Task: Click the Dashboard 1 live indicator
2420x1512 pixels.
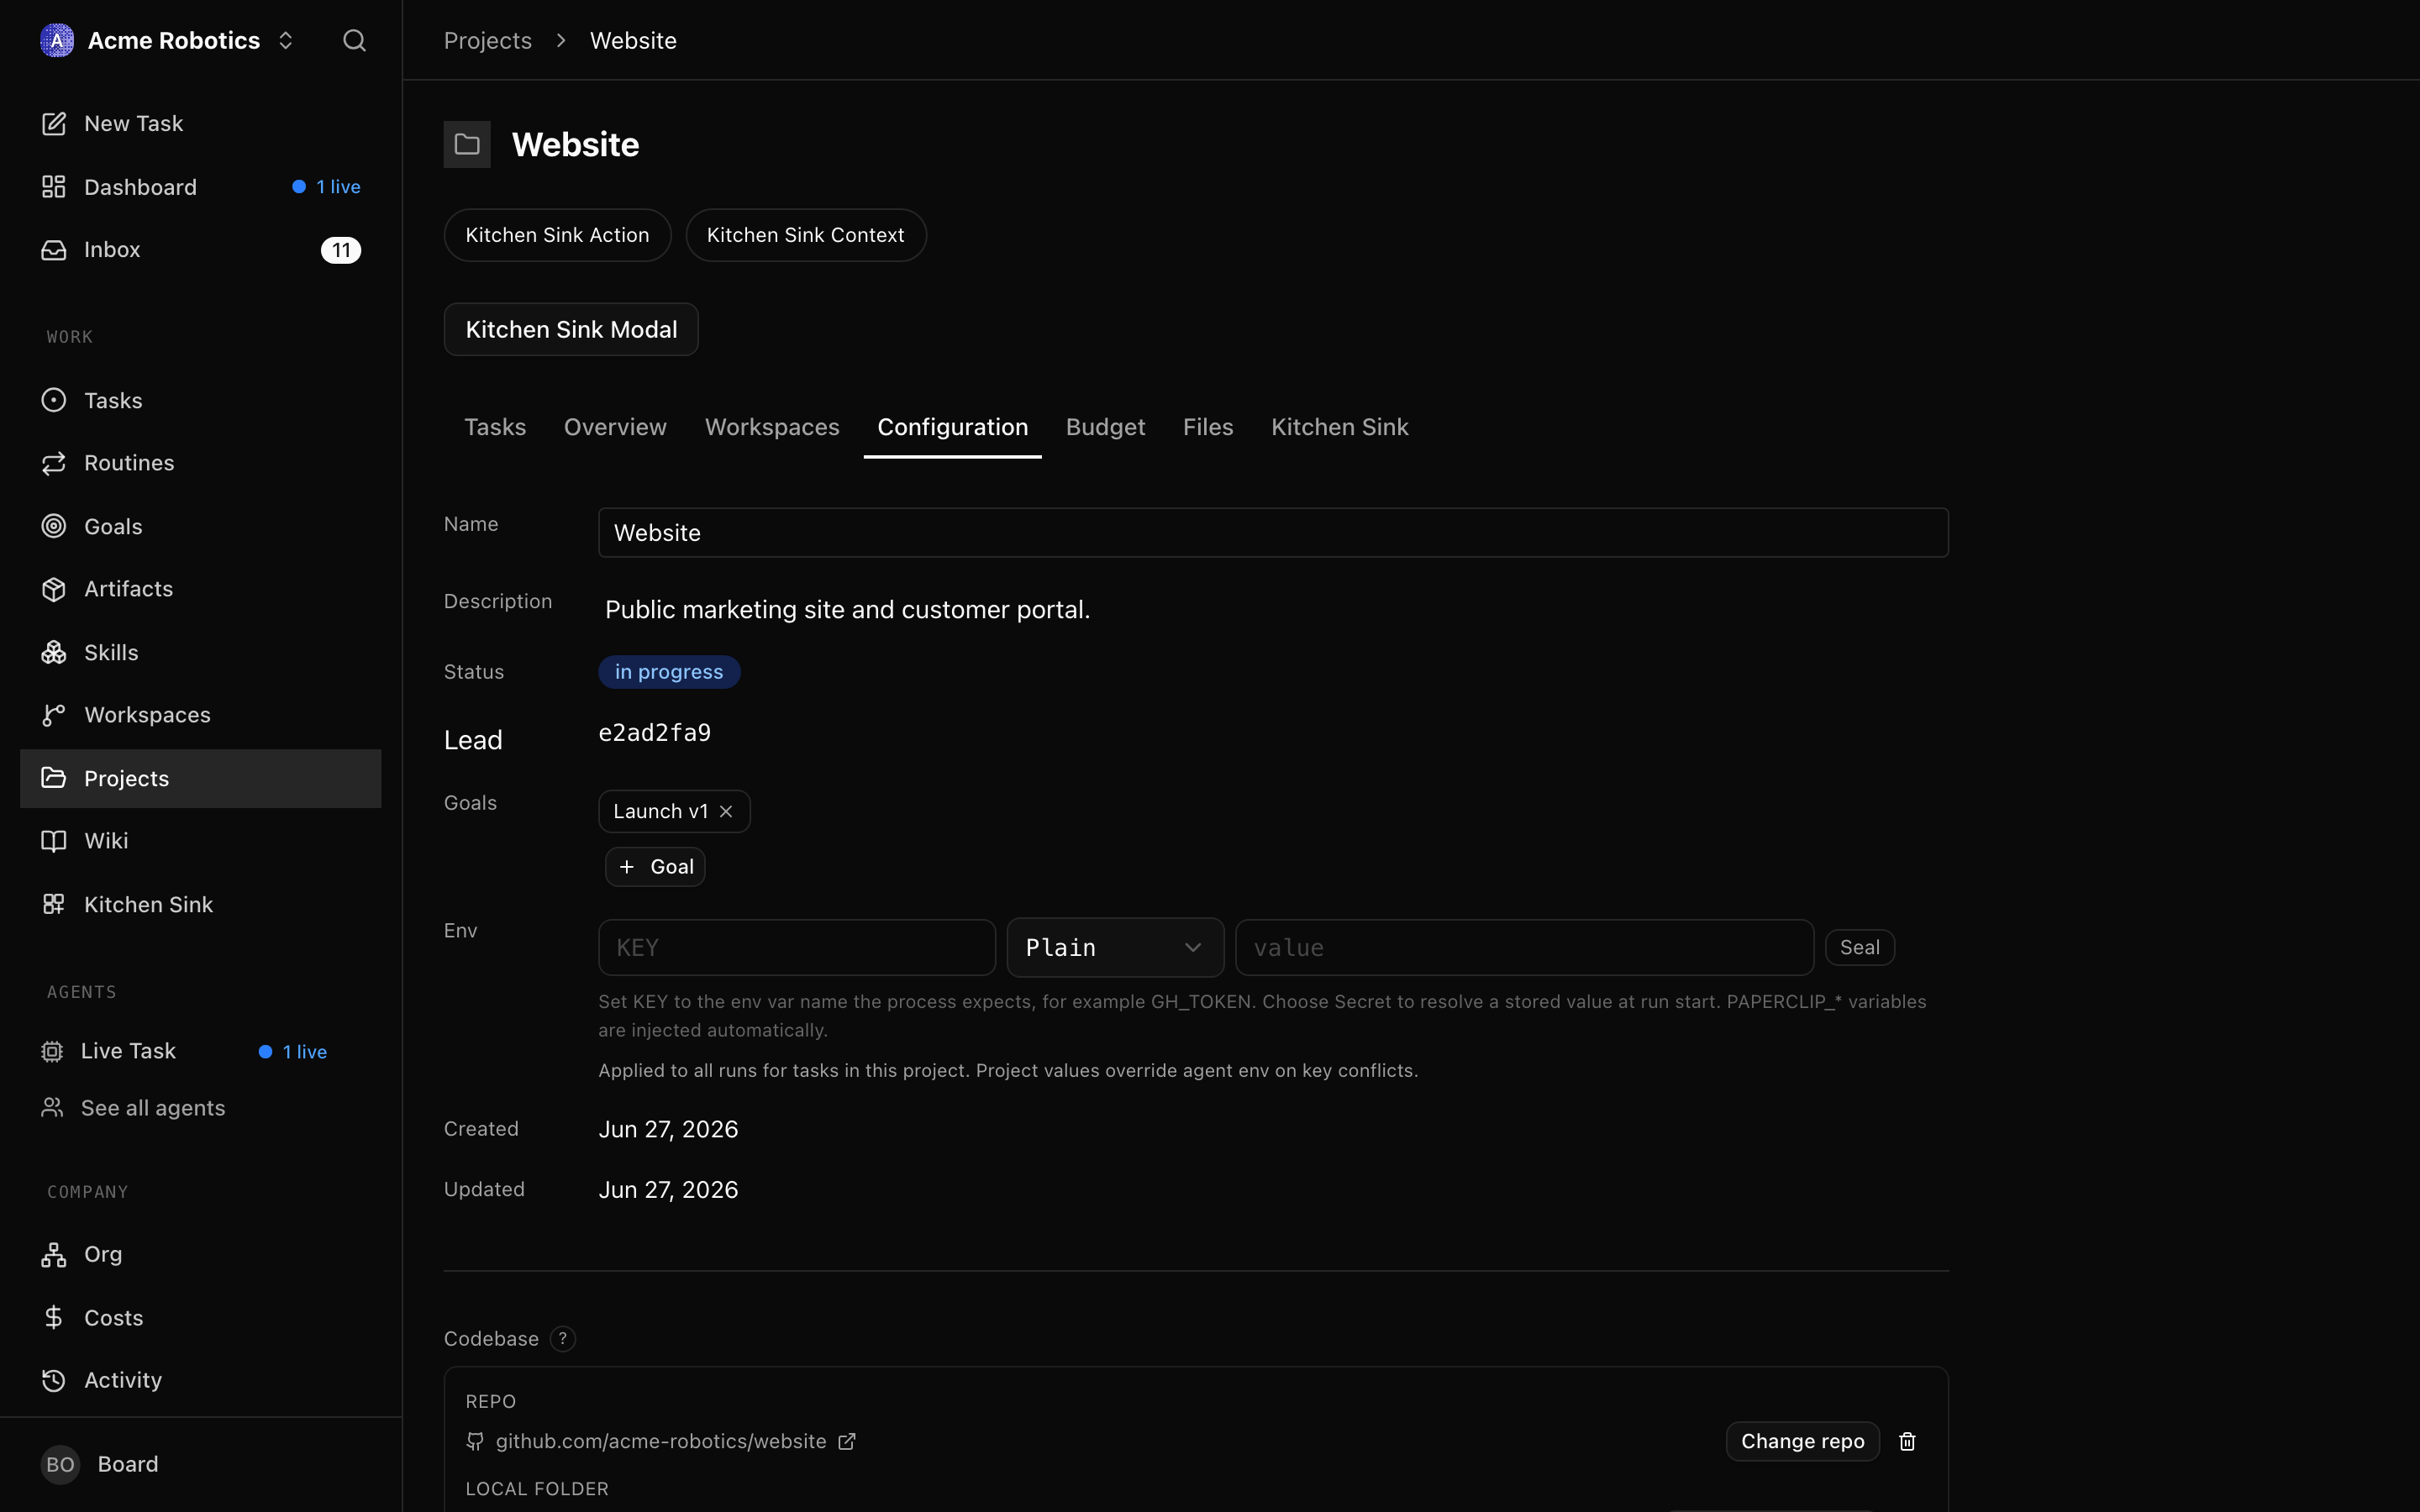Action: 326,187
